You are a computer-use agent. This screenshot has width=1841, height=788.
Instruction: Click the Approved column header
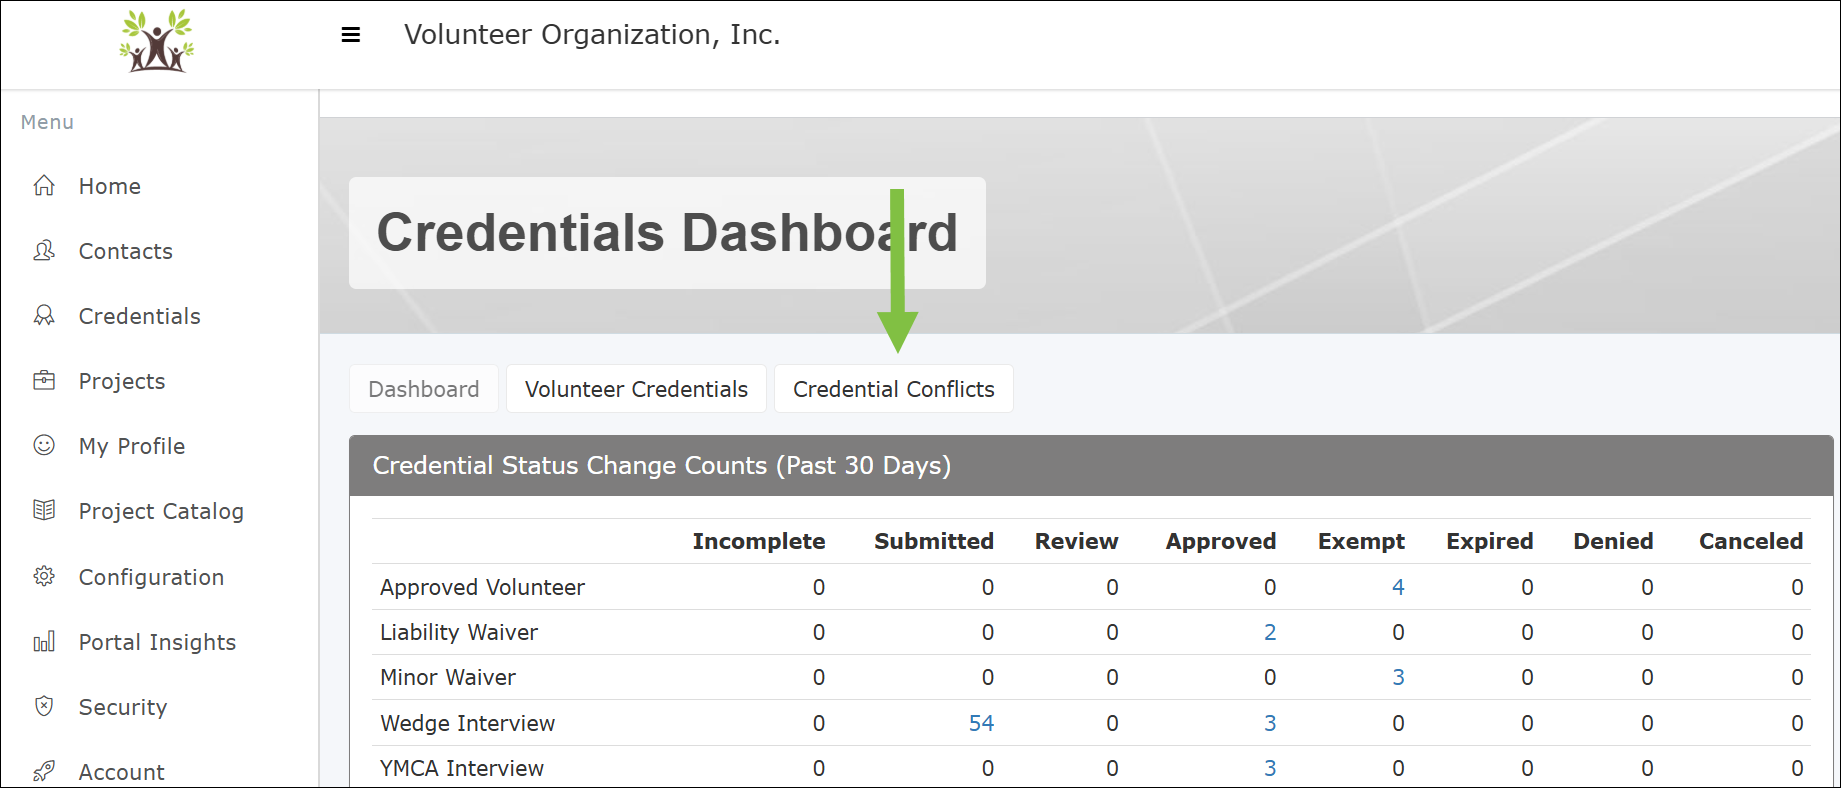[x=1221, y=541]
